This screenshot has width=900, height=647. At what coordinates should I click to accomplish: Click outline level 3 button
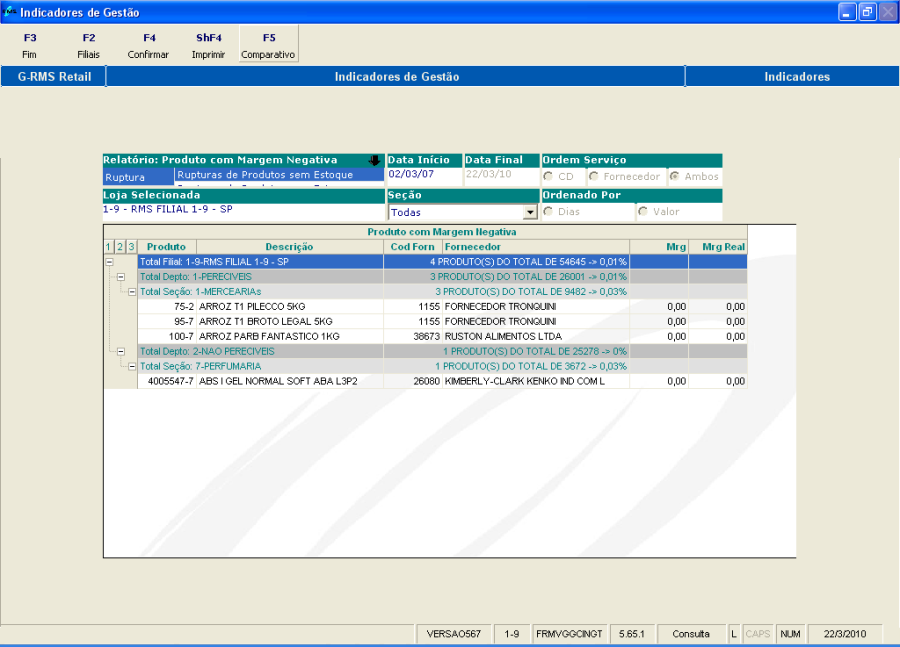(131, 247)
